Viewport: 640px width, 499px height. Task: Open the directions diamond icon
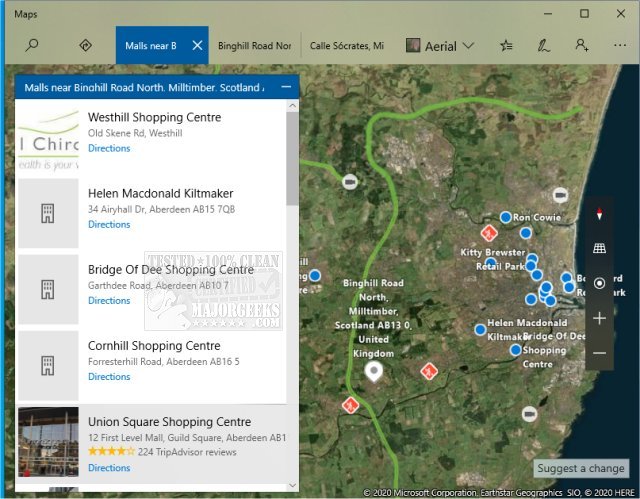coord(85,45)
